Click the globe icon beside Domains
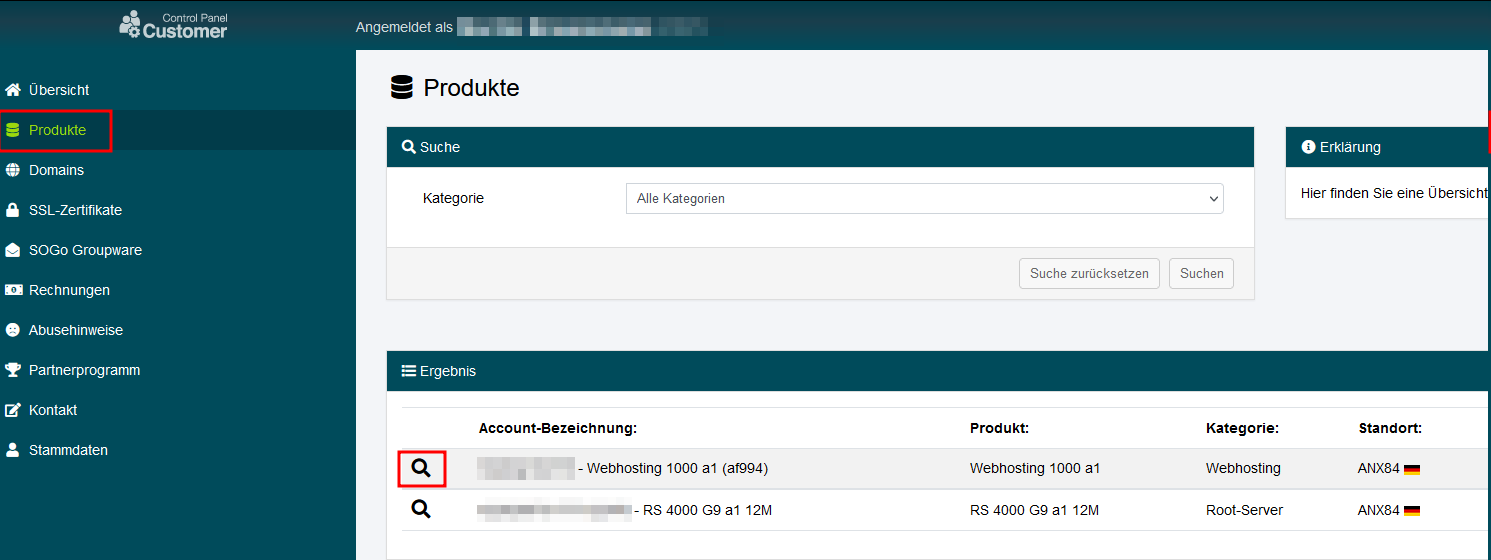This screenshot has width=1491, height=560. click(13, 170)
